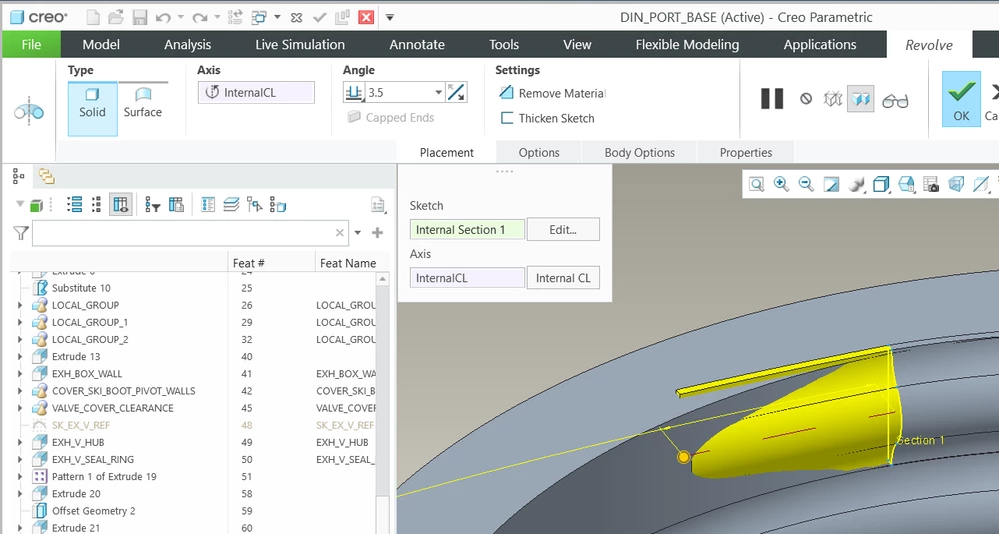This screenshot has height=534, width=999.
Task: Click the Zoom In icon in graphics toolbar
Action: (781, 184)
